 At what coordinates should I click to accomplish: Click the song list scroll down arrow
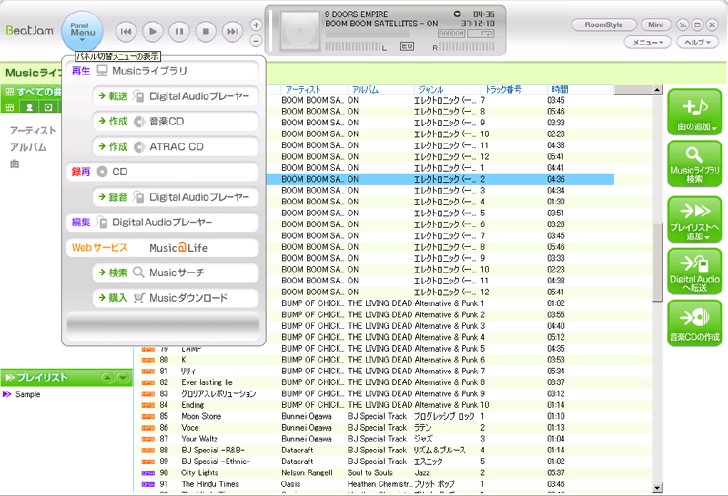click(x=657, y=488)
